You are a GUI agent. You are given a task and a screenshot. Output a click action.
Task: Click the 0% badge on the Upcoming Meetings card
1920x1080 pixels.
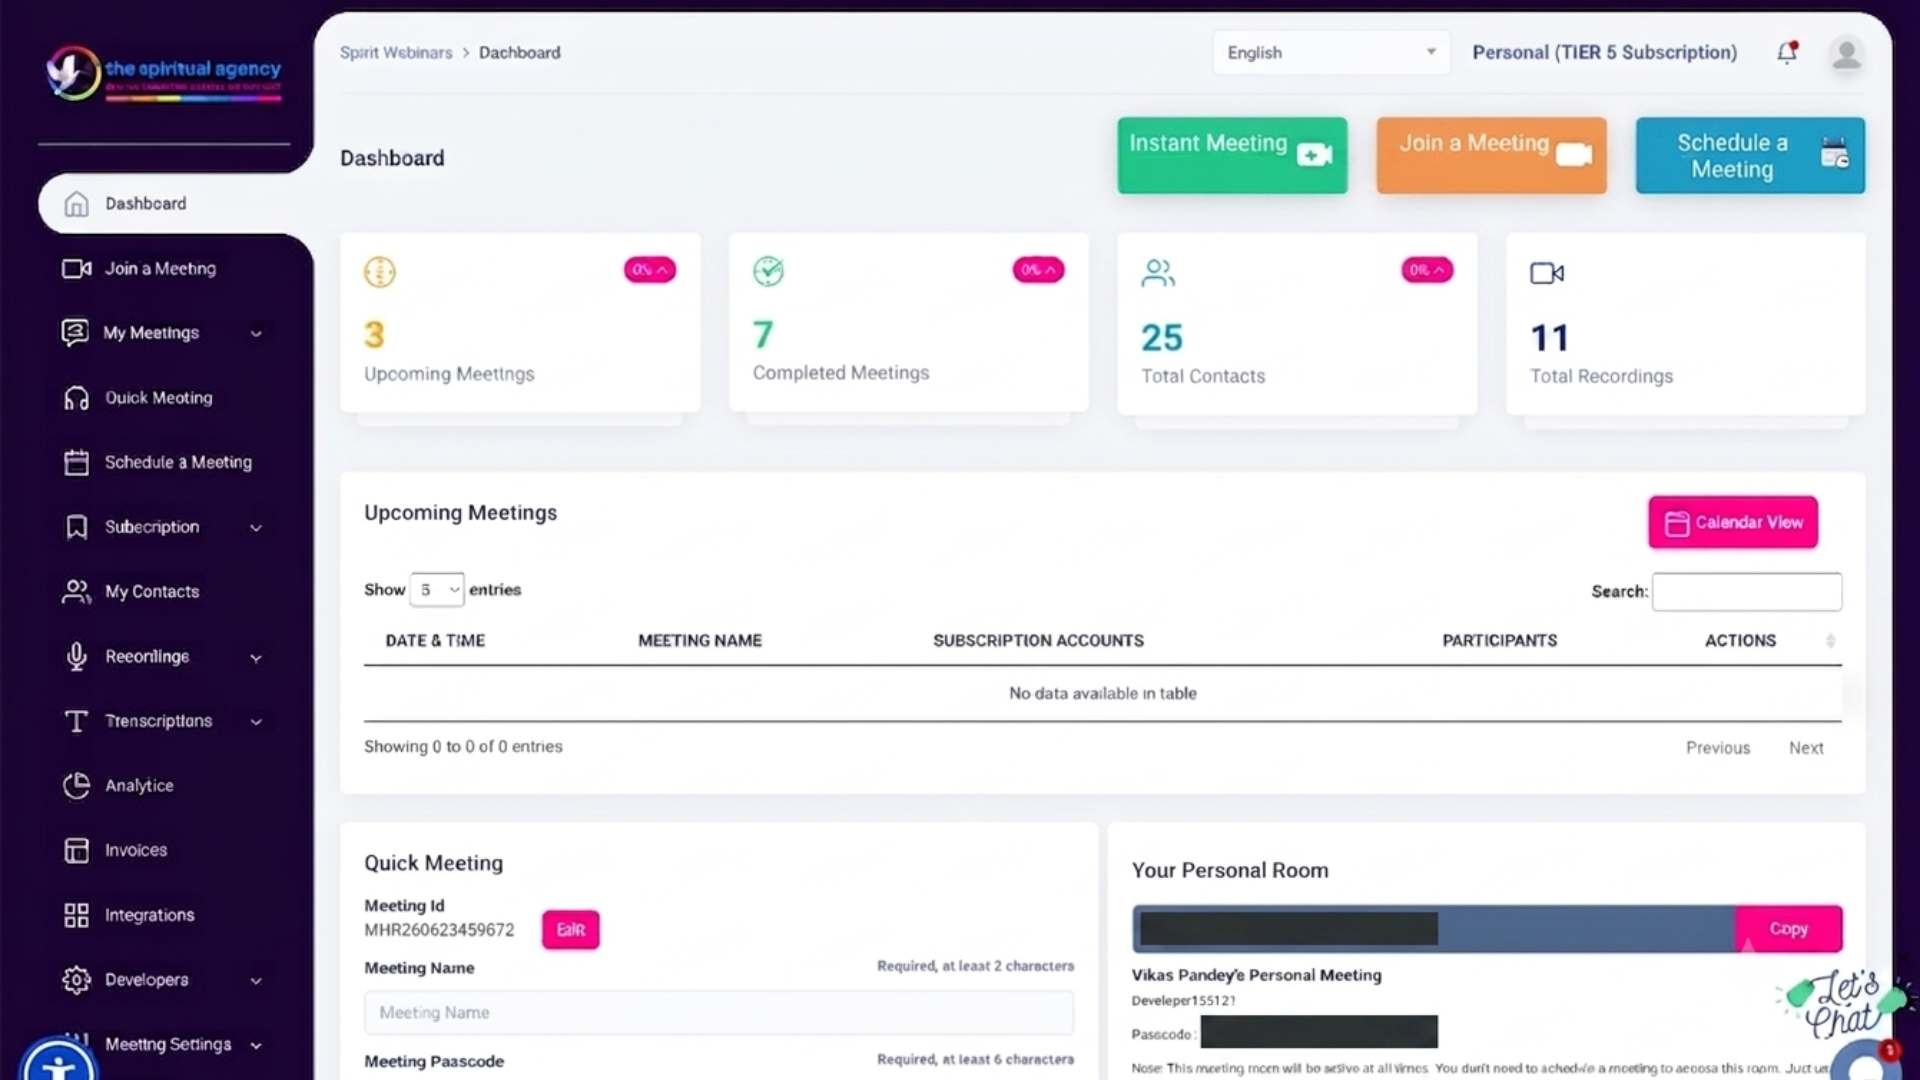click(650, 270)
